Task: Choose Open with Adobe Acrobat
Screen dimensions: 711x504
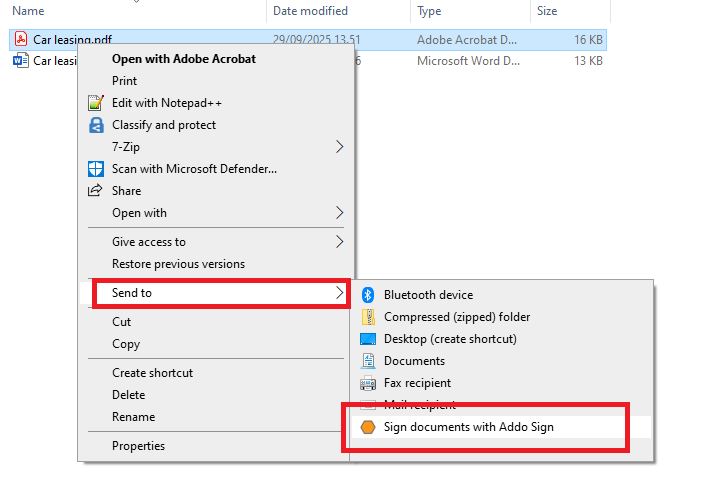Action: coord(184,59)
